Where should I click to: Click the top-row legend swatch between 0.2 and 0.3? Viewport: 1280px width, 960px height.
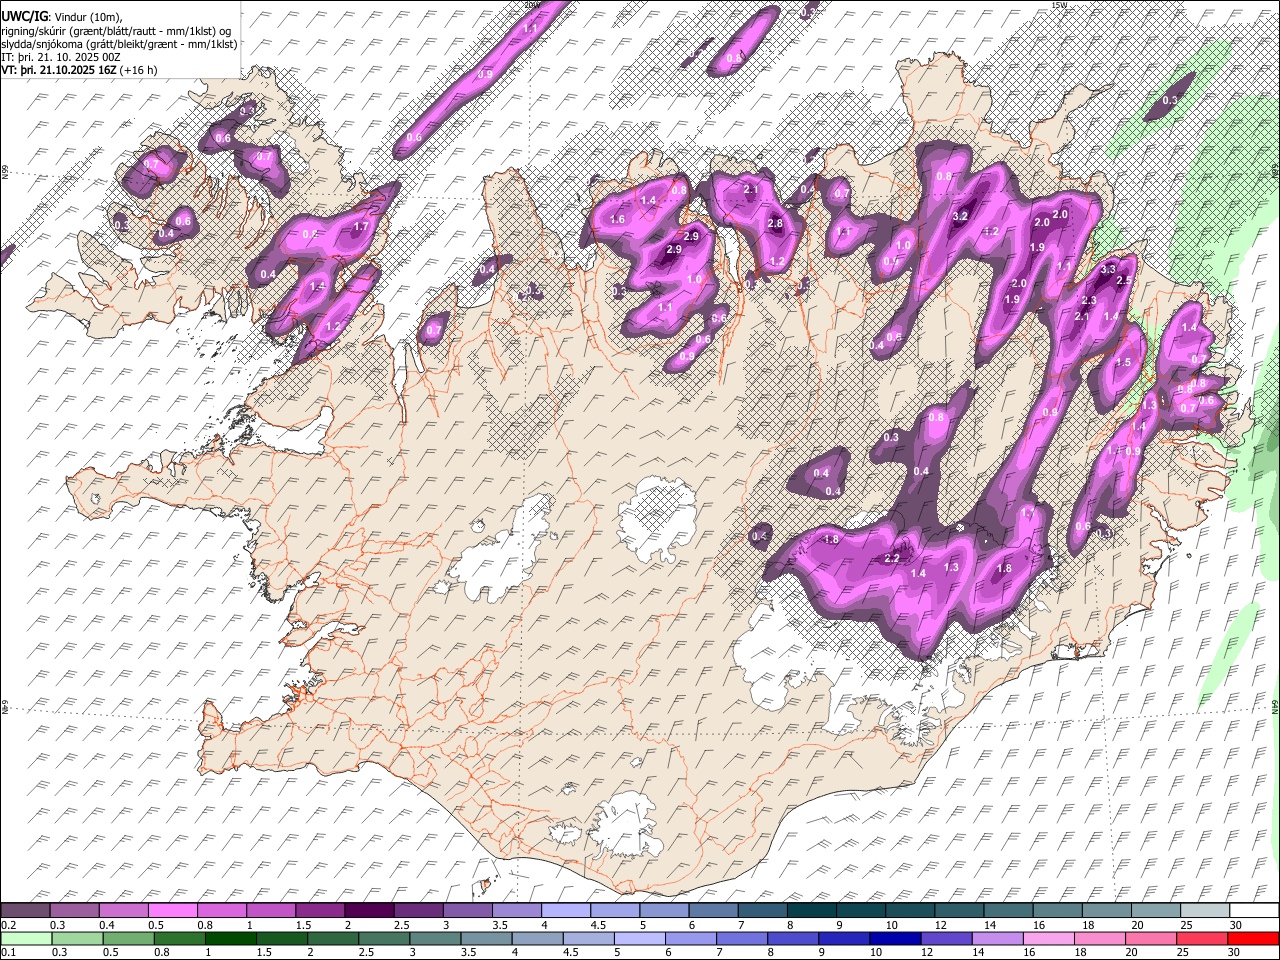pyautogui.click(x=27, y=910)
